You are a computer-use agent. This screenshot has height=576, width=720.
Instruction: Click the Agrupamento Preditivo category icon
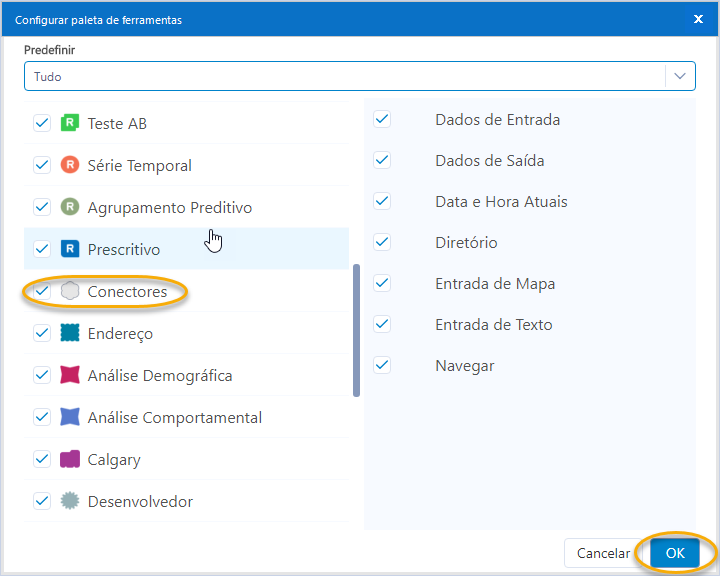[x=70, y=208]
